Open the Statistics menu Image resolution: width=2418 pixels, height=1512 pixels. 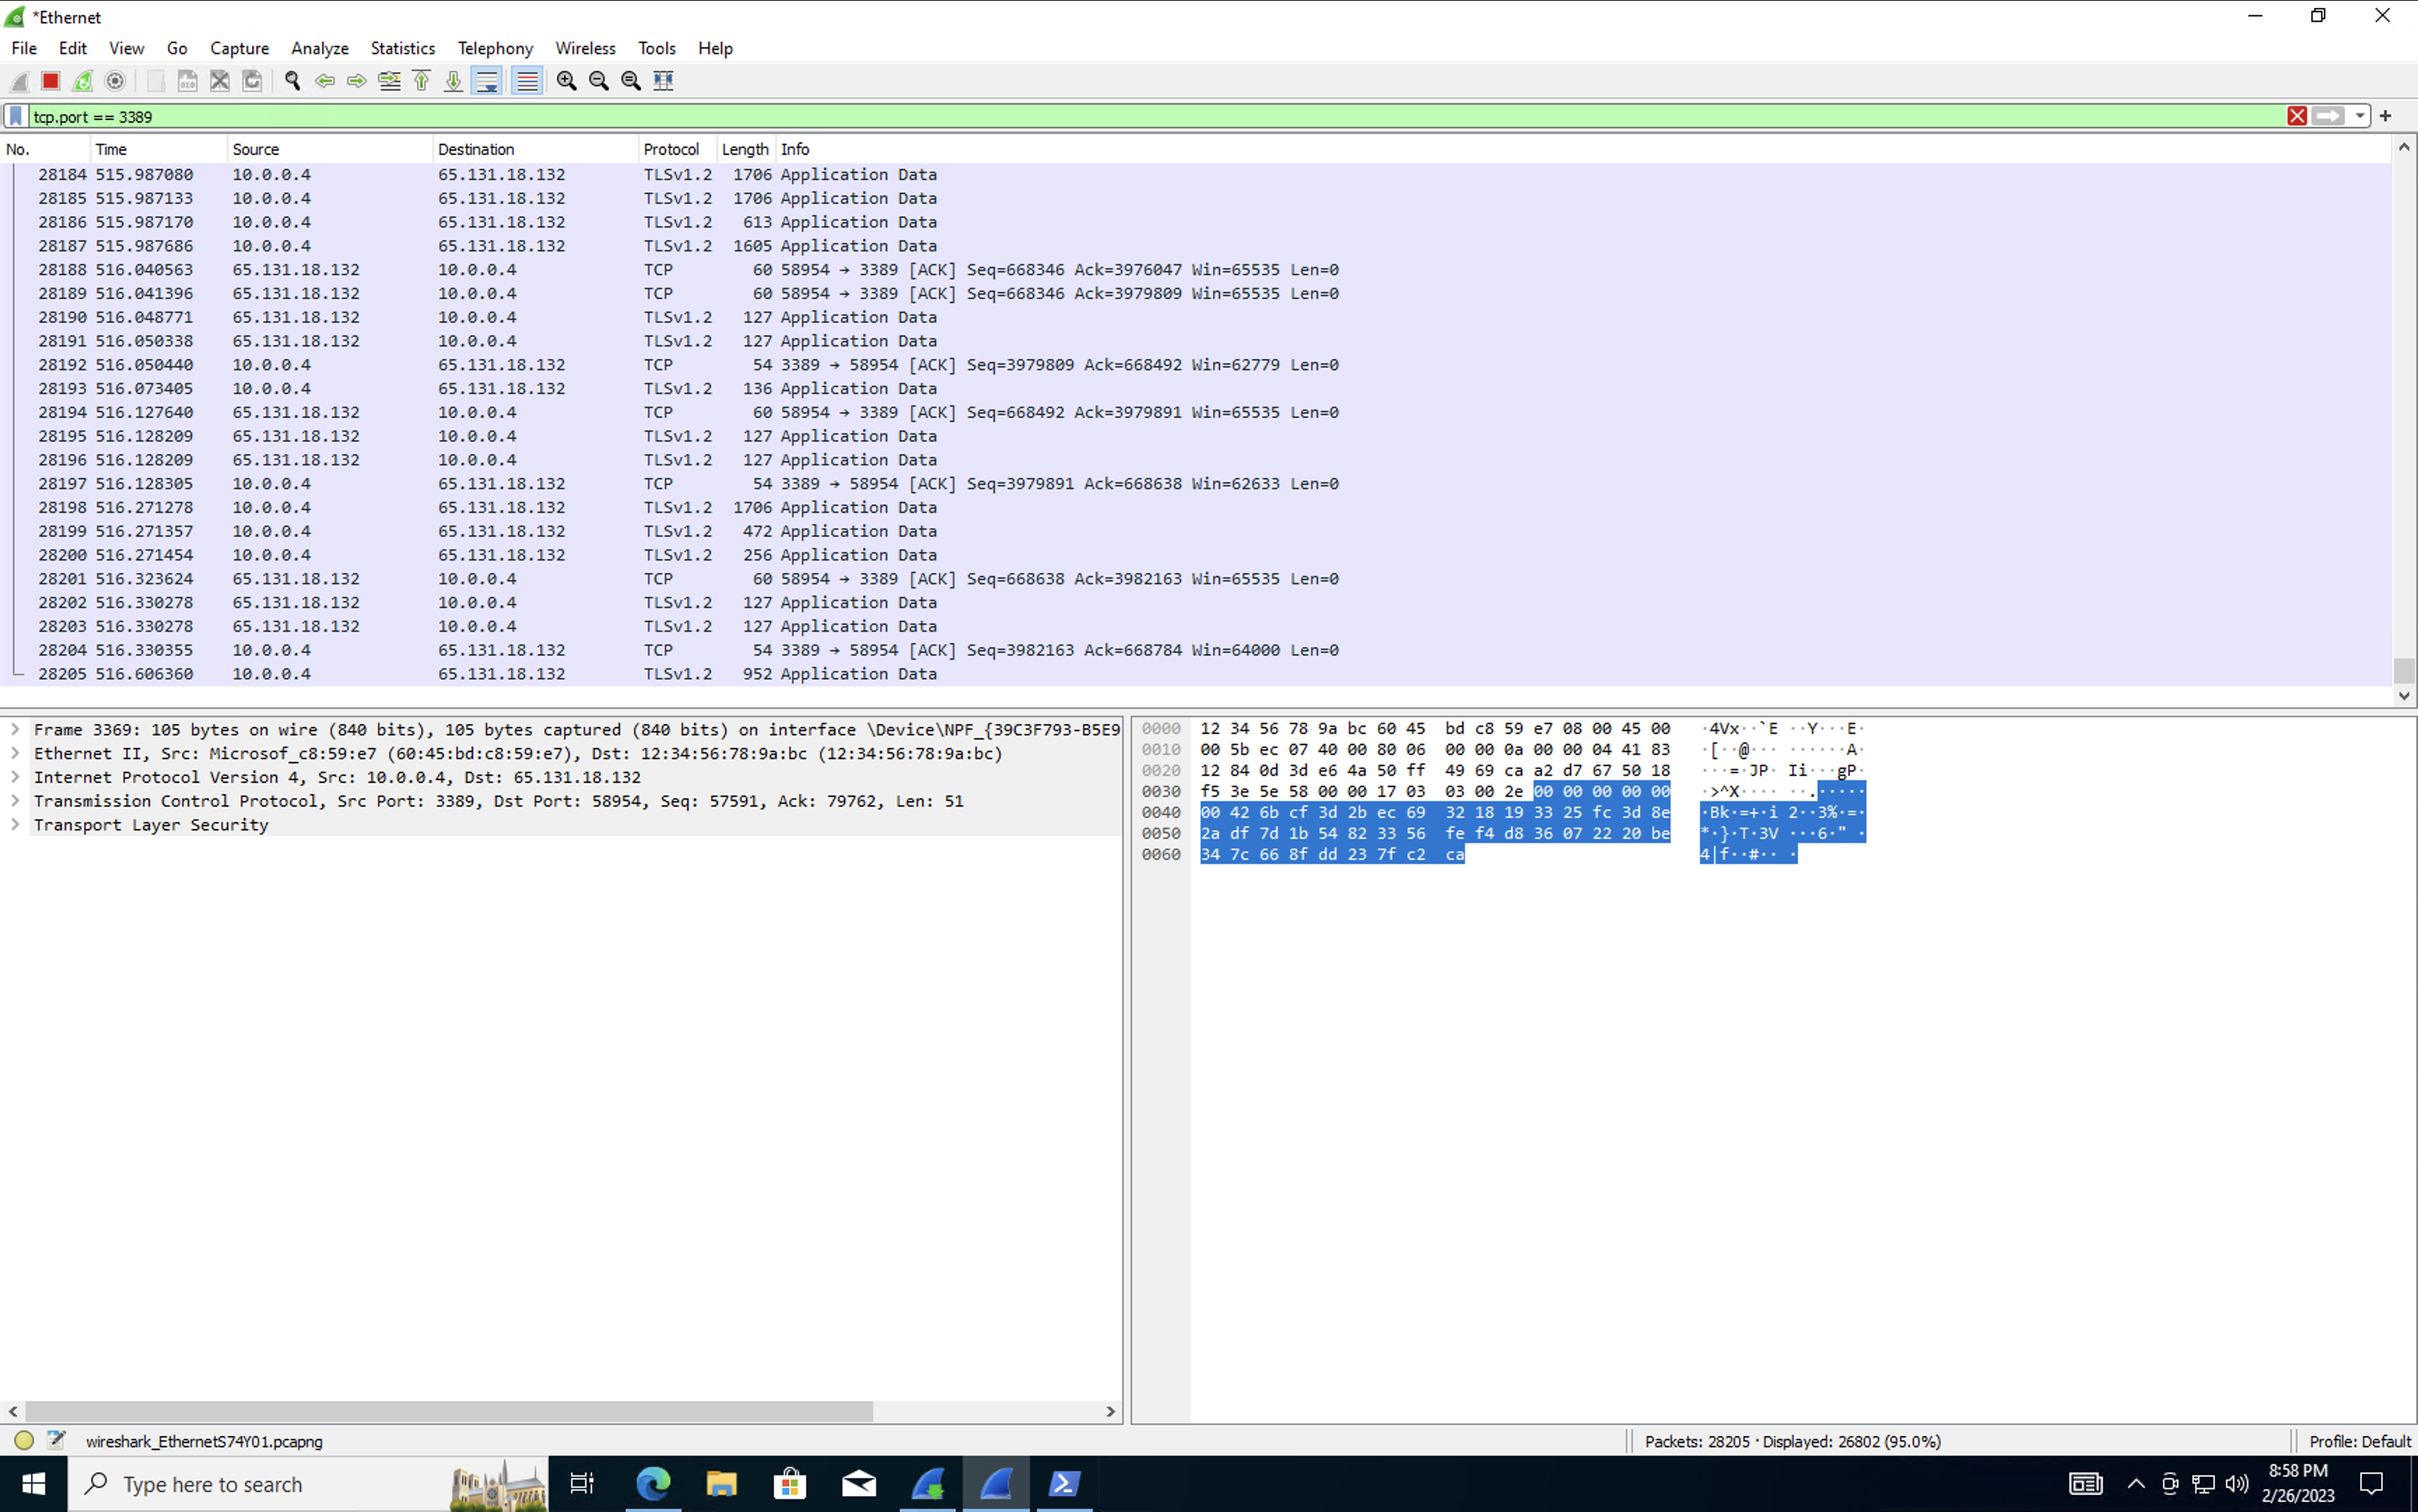click(402, 48)
